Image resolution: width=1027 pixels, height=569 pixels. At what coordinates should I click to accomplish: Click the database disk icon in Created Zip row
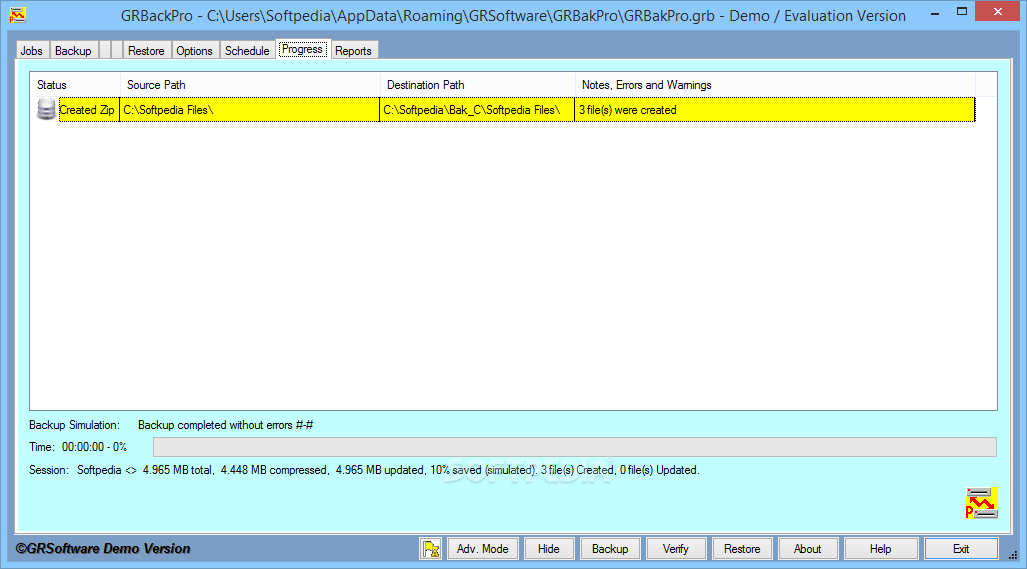(x=46, y=109)
